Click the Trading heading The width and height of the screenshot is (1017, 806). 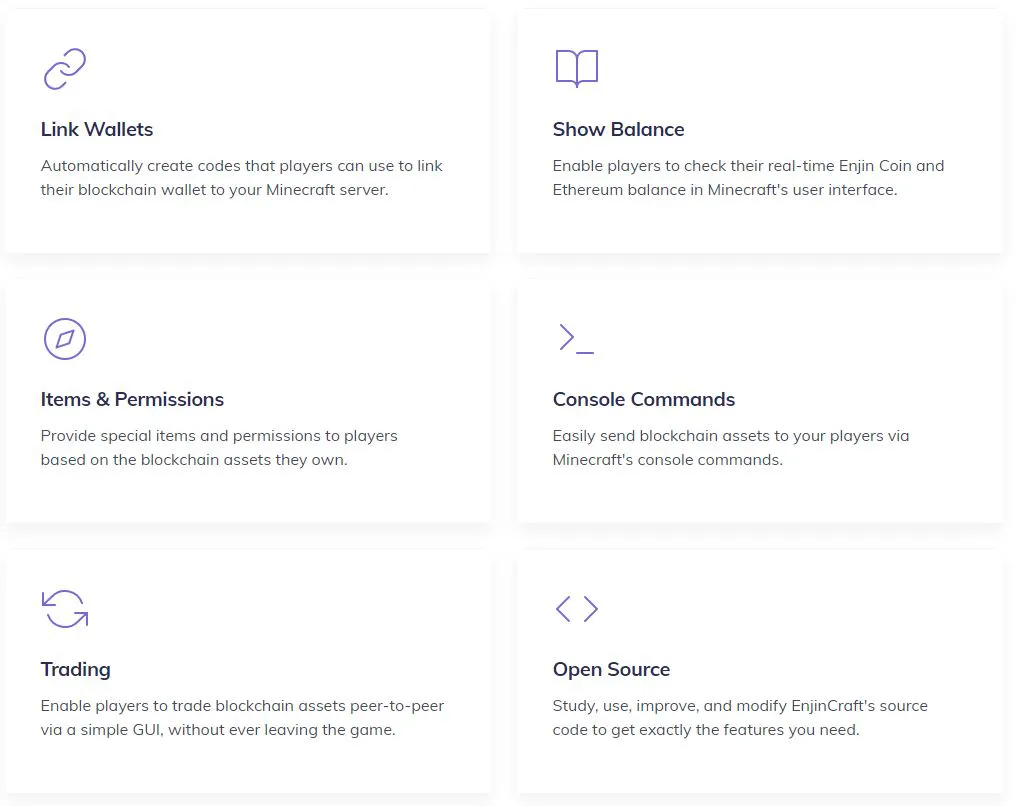pos(75,669)
